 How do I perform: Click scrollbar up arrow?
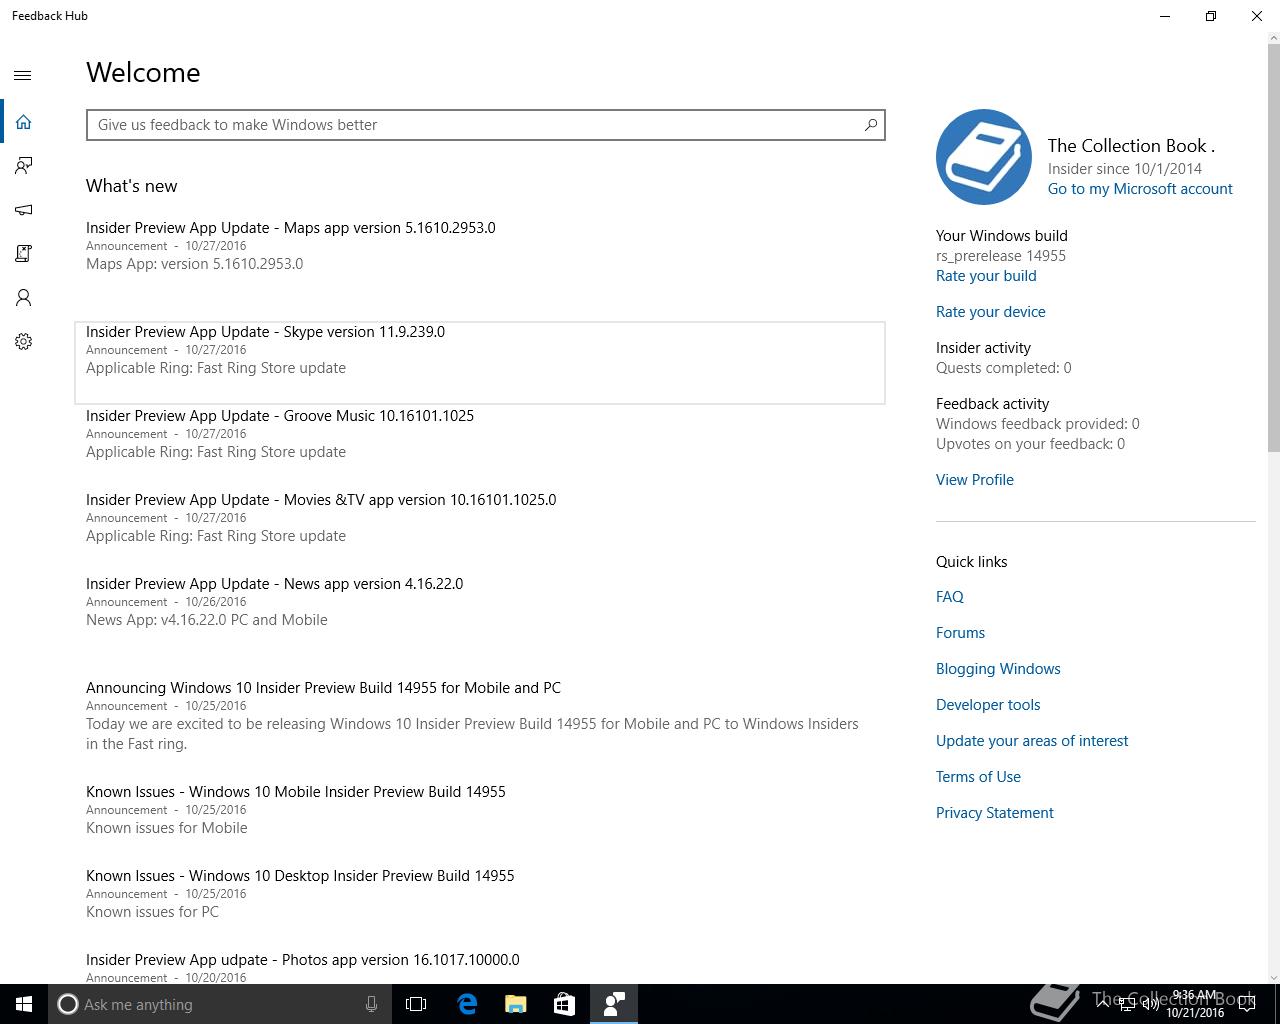[x=1273, y=39]
